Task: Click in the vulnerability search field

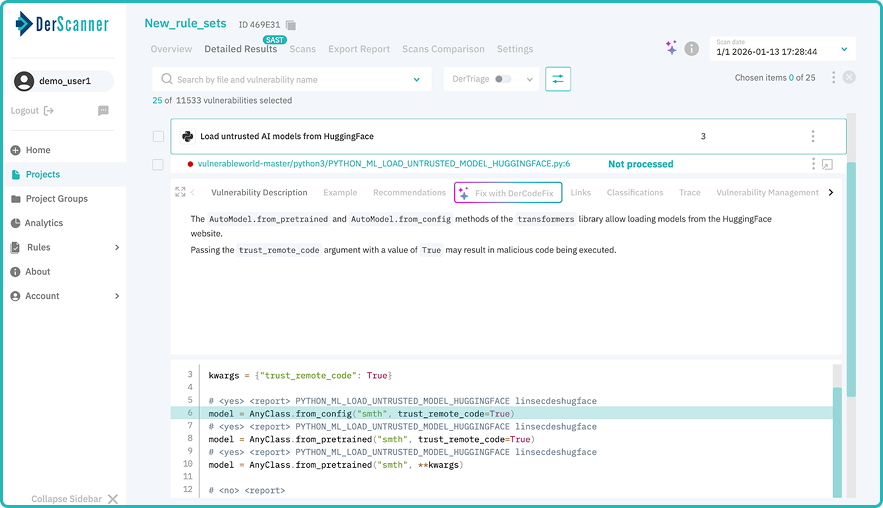Action: [292, 79]
